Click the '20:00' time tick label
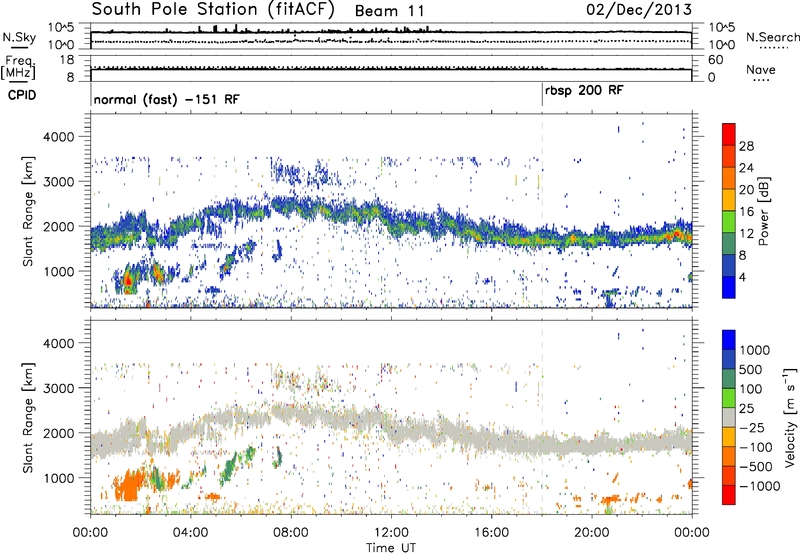Screen dimensions: 800x554 [591, 532]
